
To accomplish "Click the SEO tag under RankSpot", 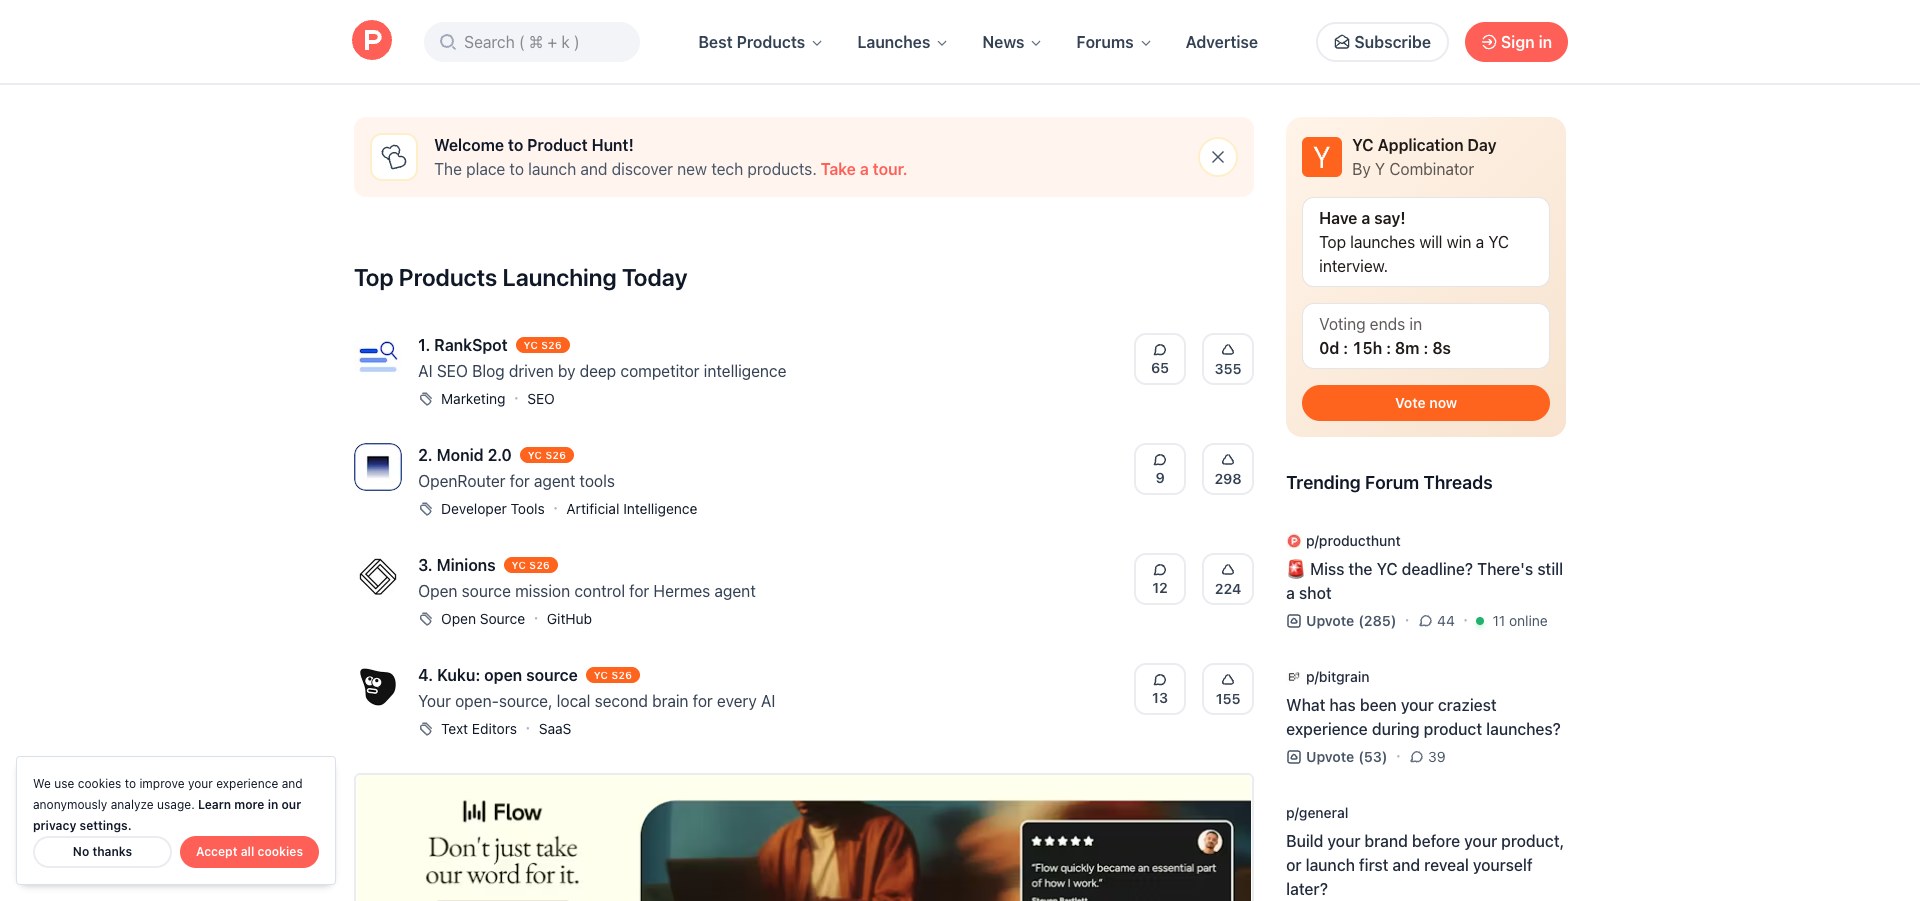I will (541, 399).
